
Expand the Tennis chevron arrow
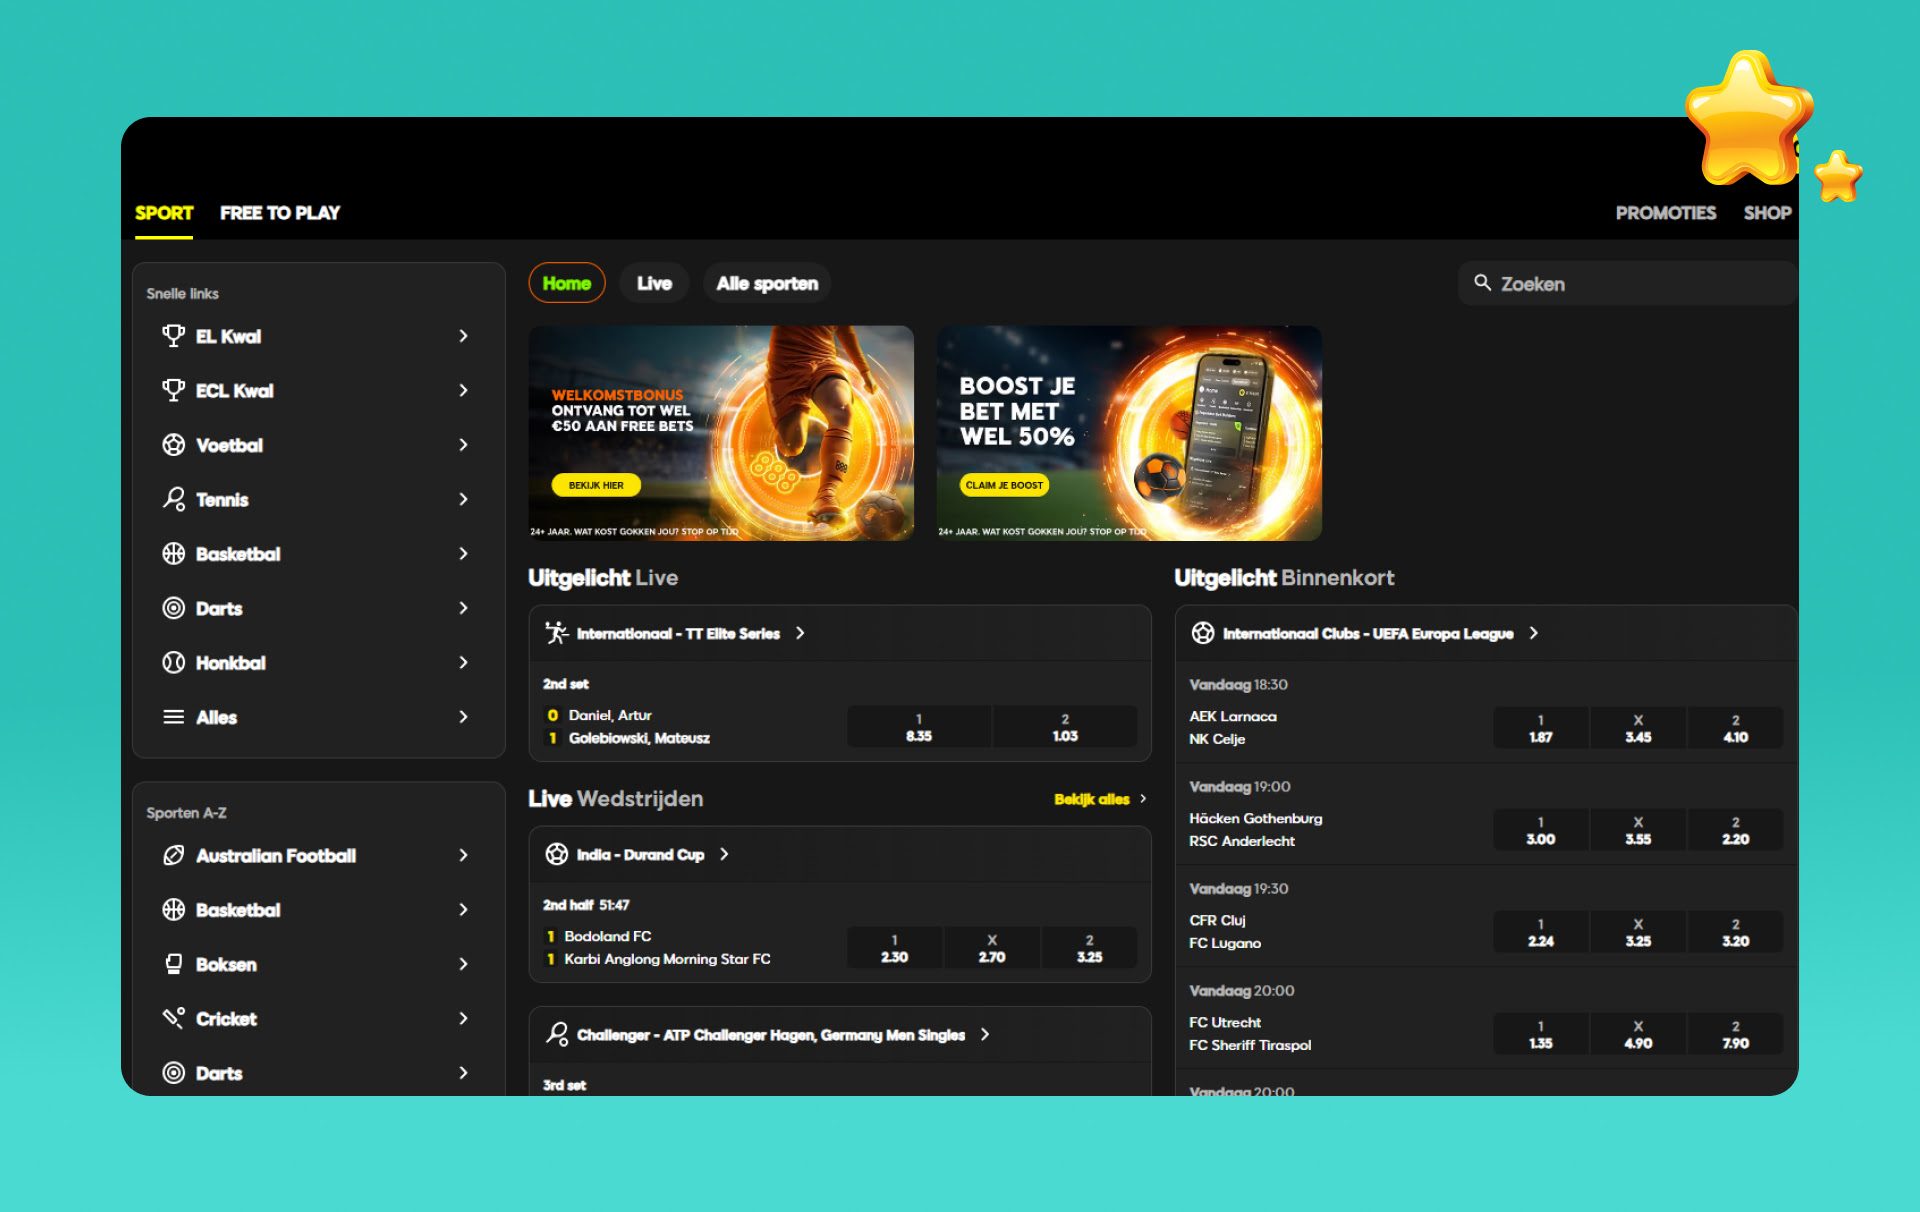pyautogui.click(x=463, y=499)
